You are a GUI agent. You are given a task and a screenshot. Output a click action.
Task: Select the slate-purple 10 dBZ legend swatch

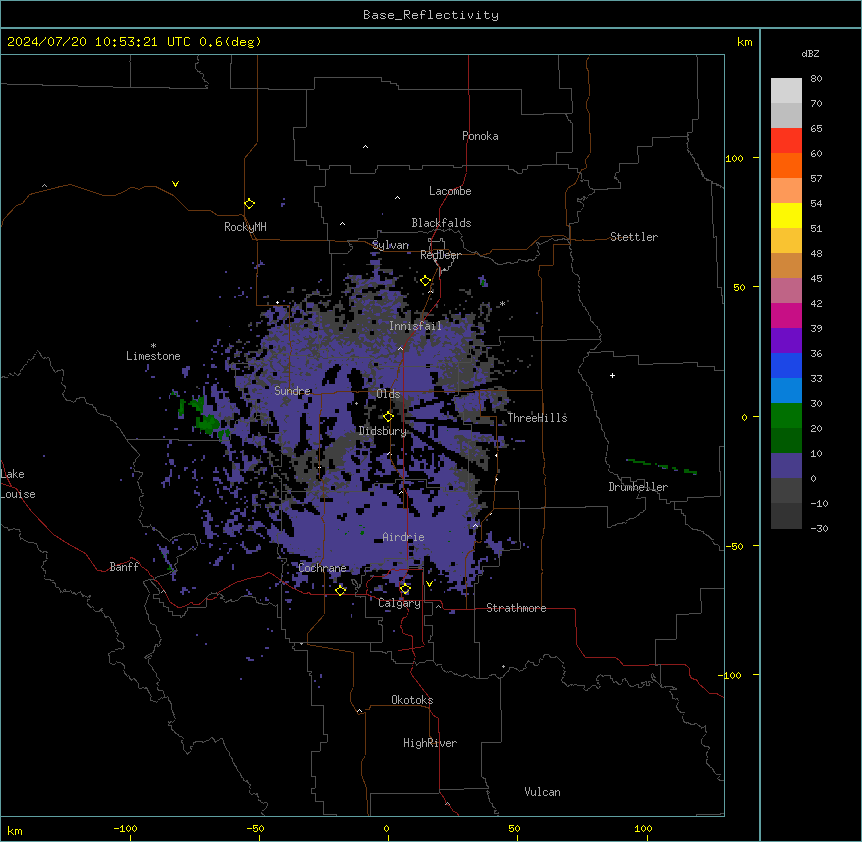786,466
